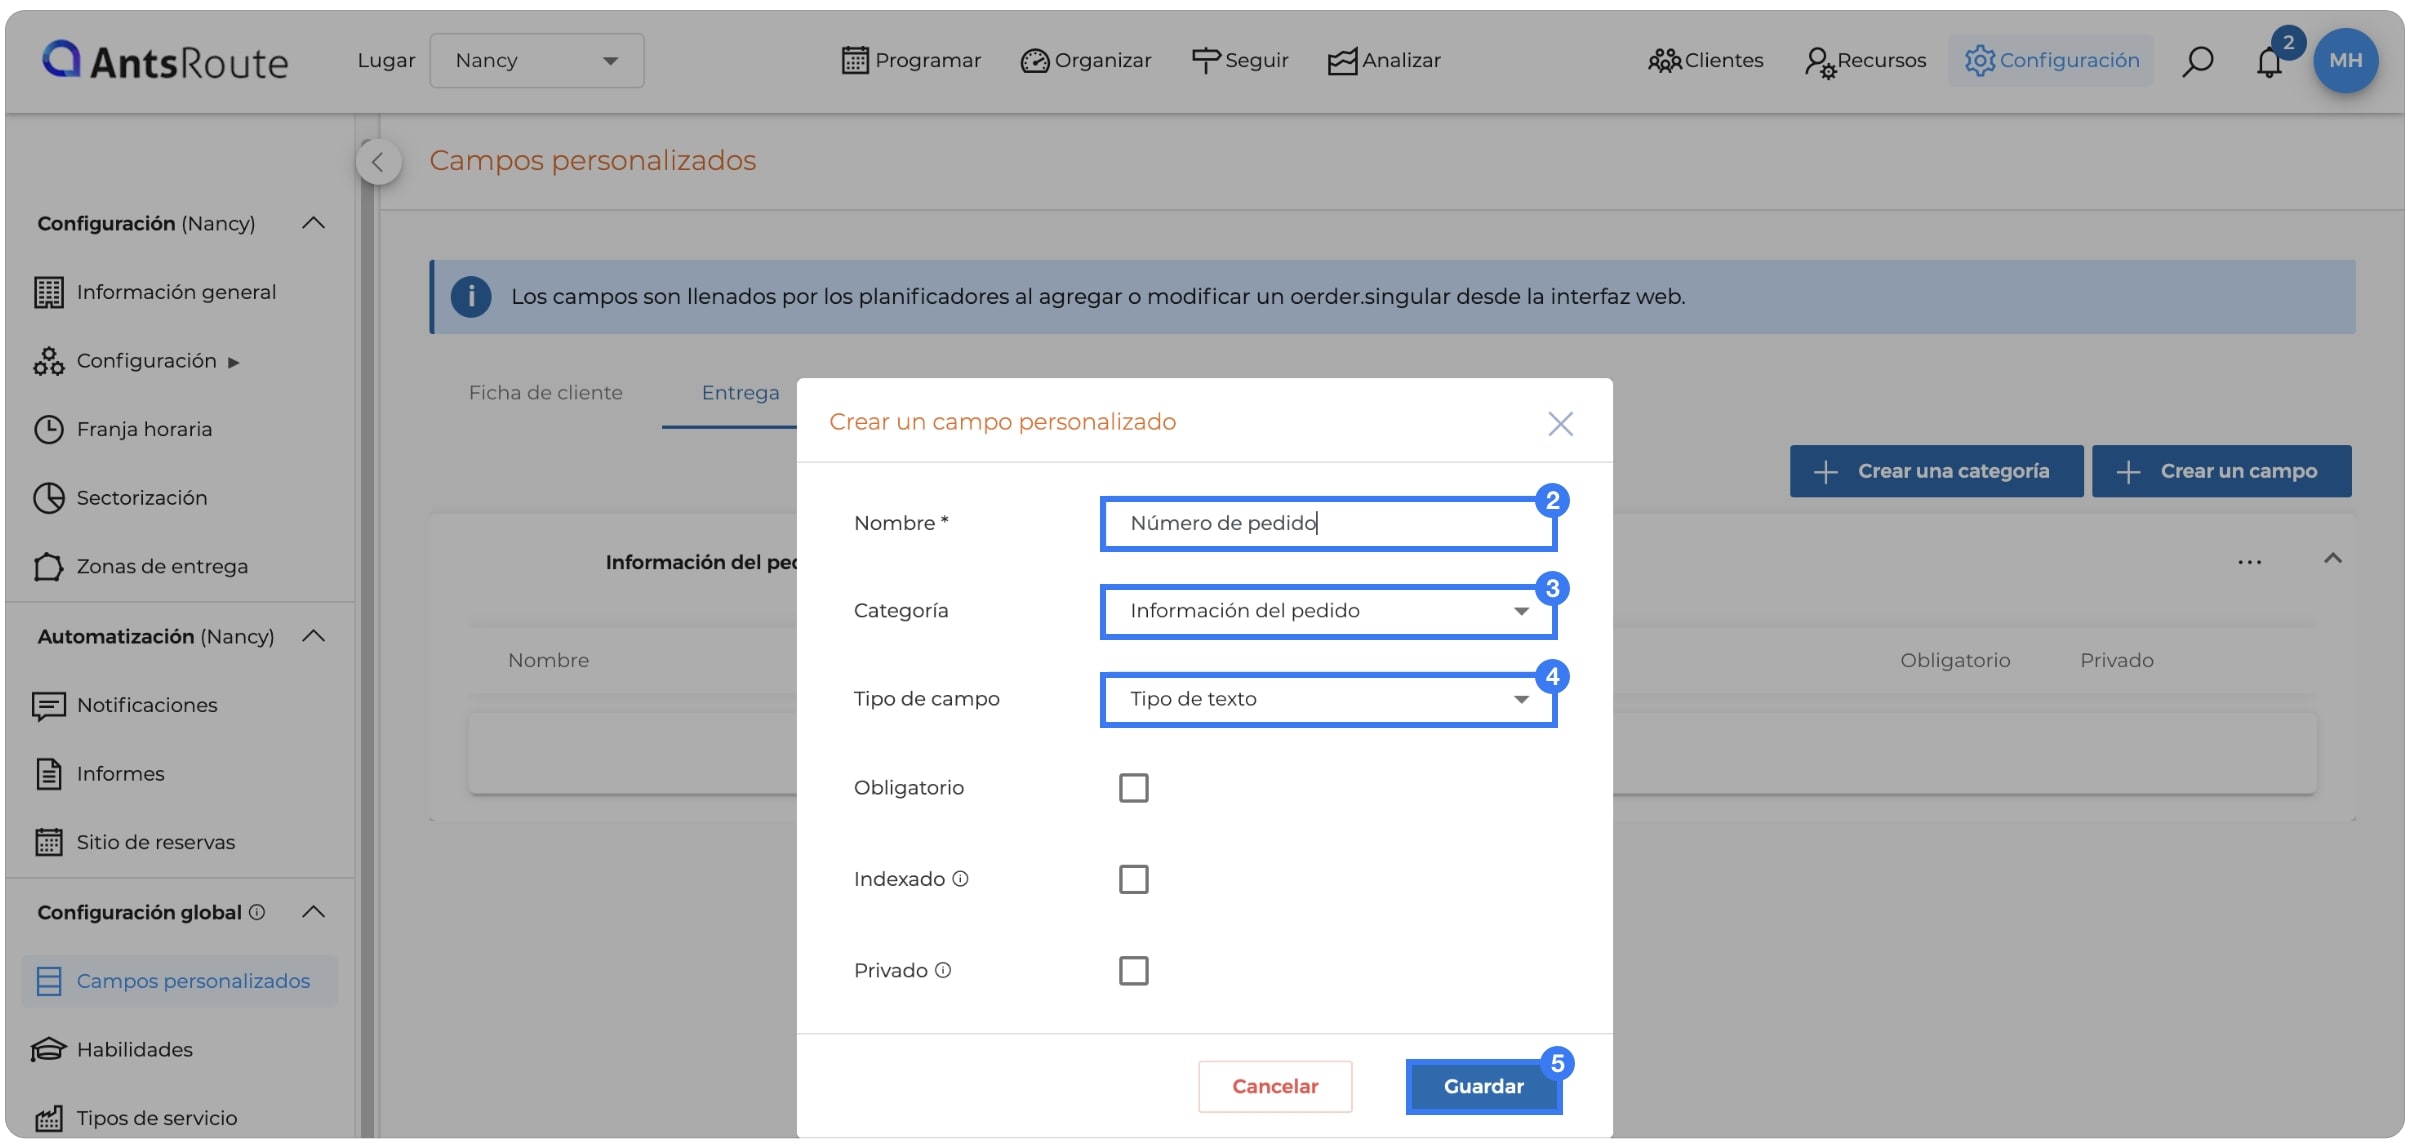This screenshot has height=1144, width=2410.
Task: Open the search magnifier icon
Action: tap(2197, 61)
